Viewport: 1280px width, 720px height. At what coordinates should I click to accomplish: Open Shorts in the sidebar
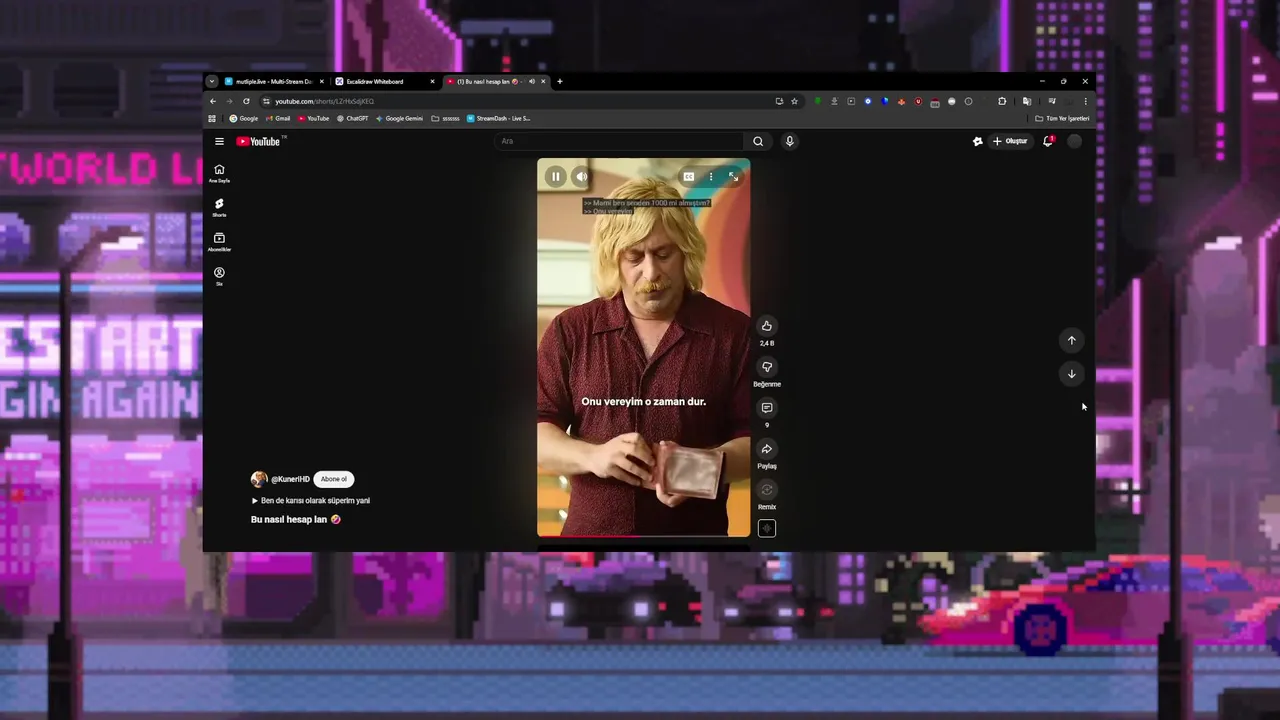pos(219,207)
